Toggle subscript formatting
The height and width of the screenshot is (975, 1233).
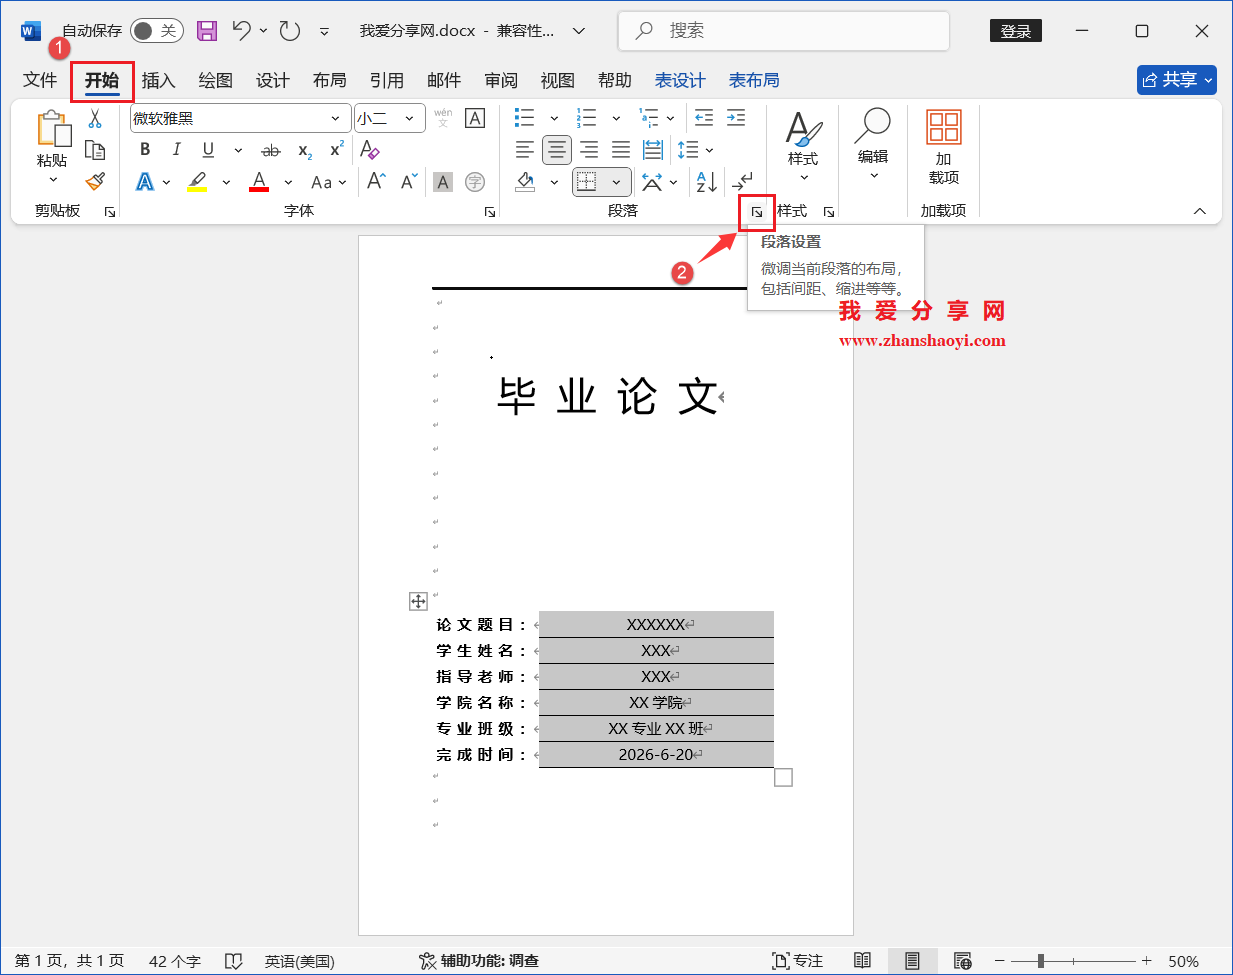click(x=305, y=150)
